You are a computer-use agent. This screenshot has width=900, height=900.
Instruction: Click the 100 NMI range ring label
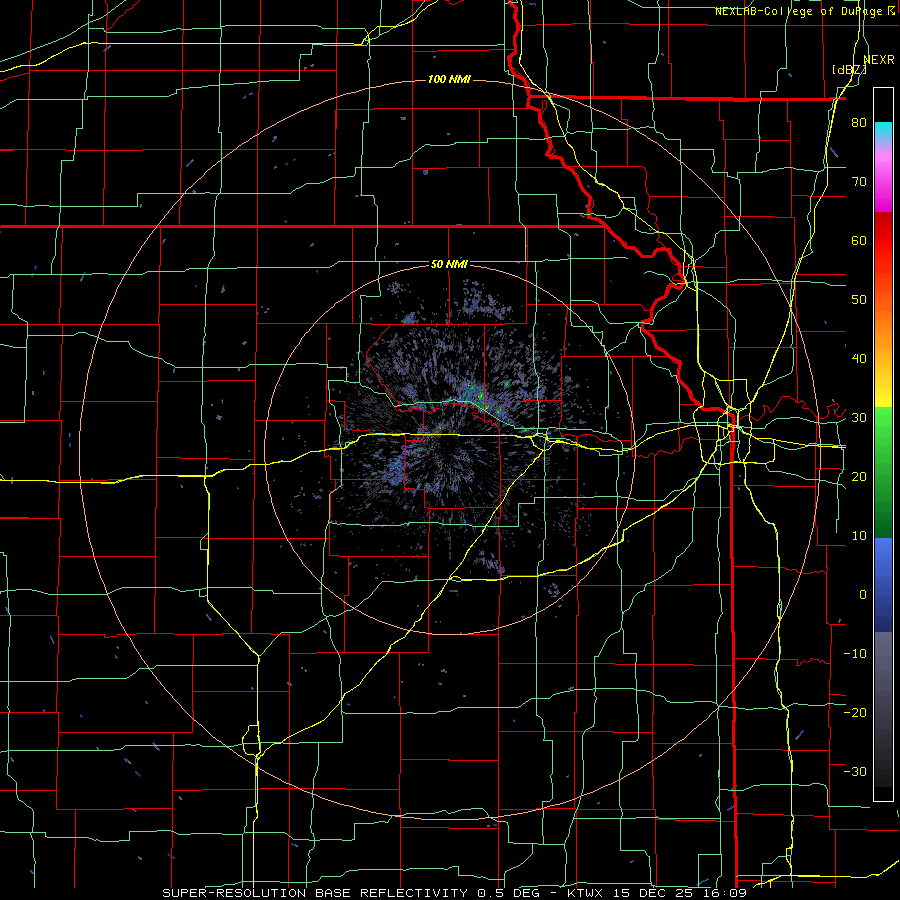click(x=449, y=79)
